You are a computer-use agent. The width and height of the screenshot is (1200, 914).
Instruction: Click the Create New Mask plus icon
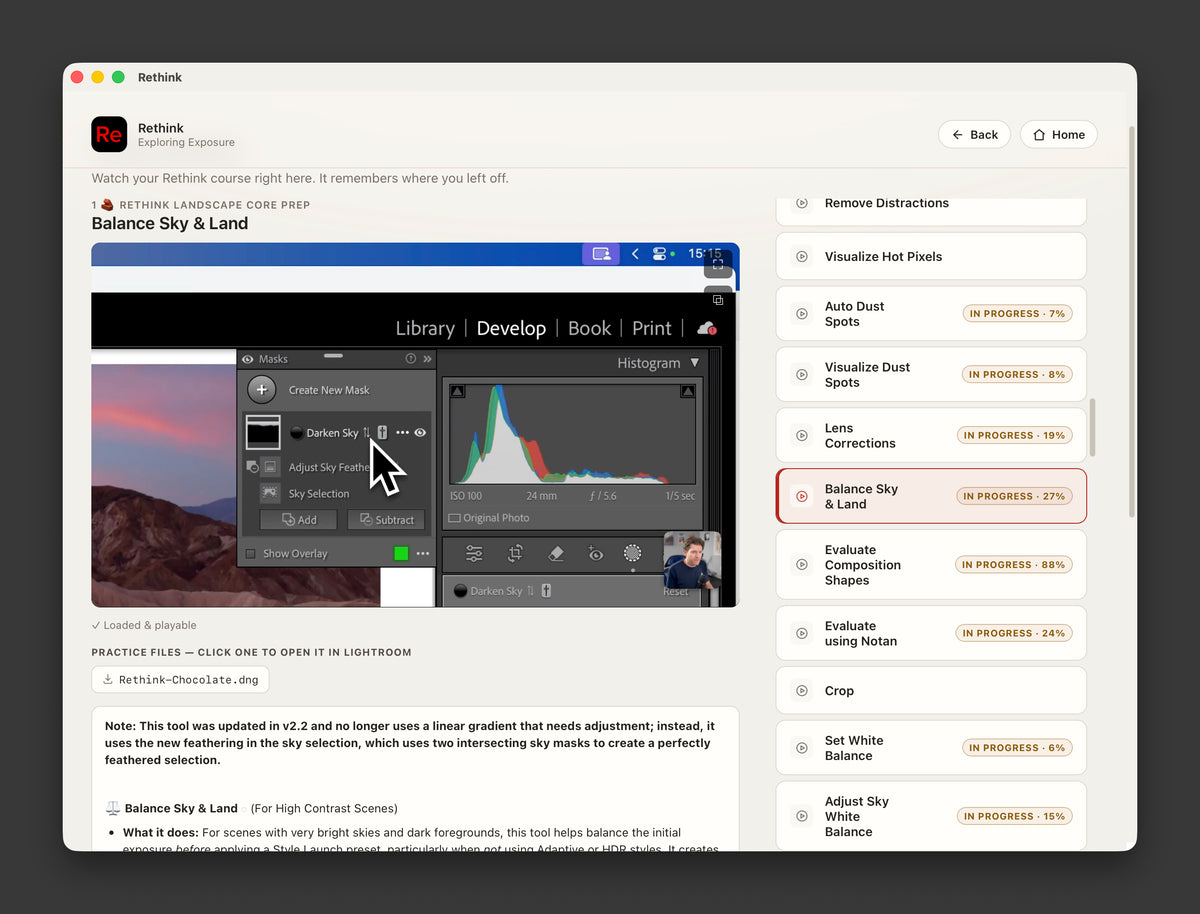click(261, 390)
